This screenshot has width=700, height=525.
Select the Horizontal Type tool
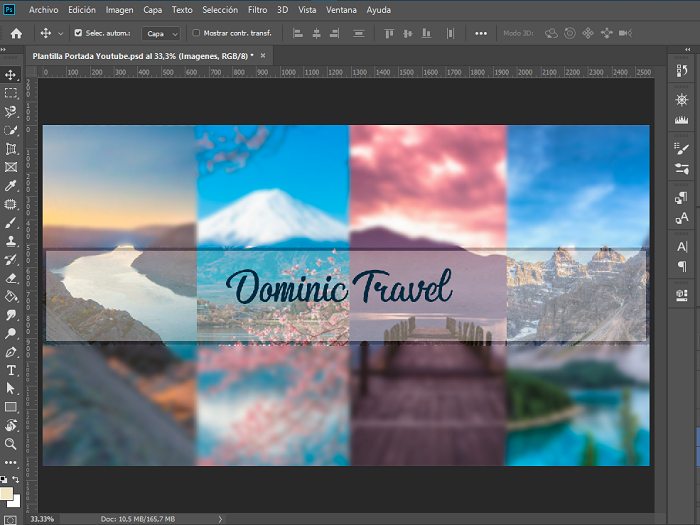pyautogui.click(x=10, y=370)
